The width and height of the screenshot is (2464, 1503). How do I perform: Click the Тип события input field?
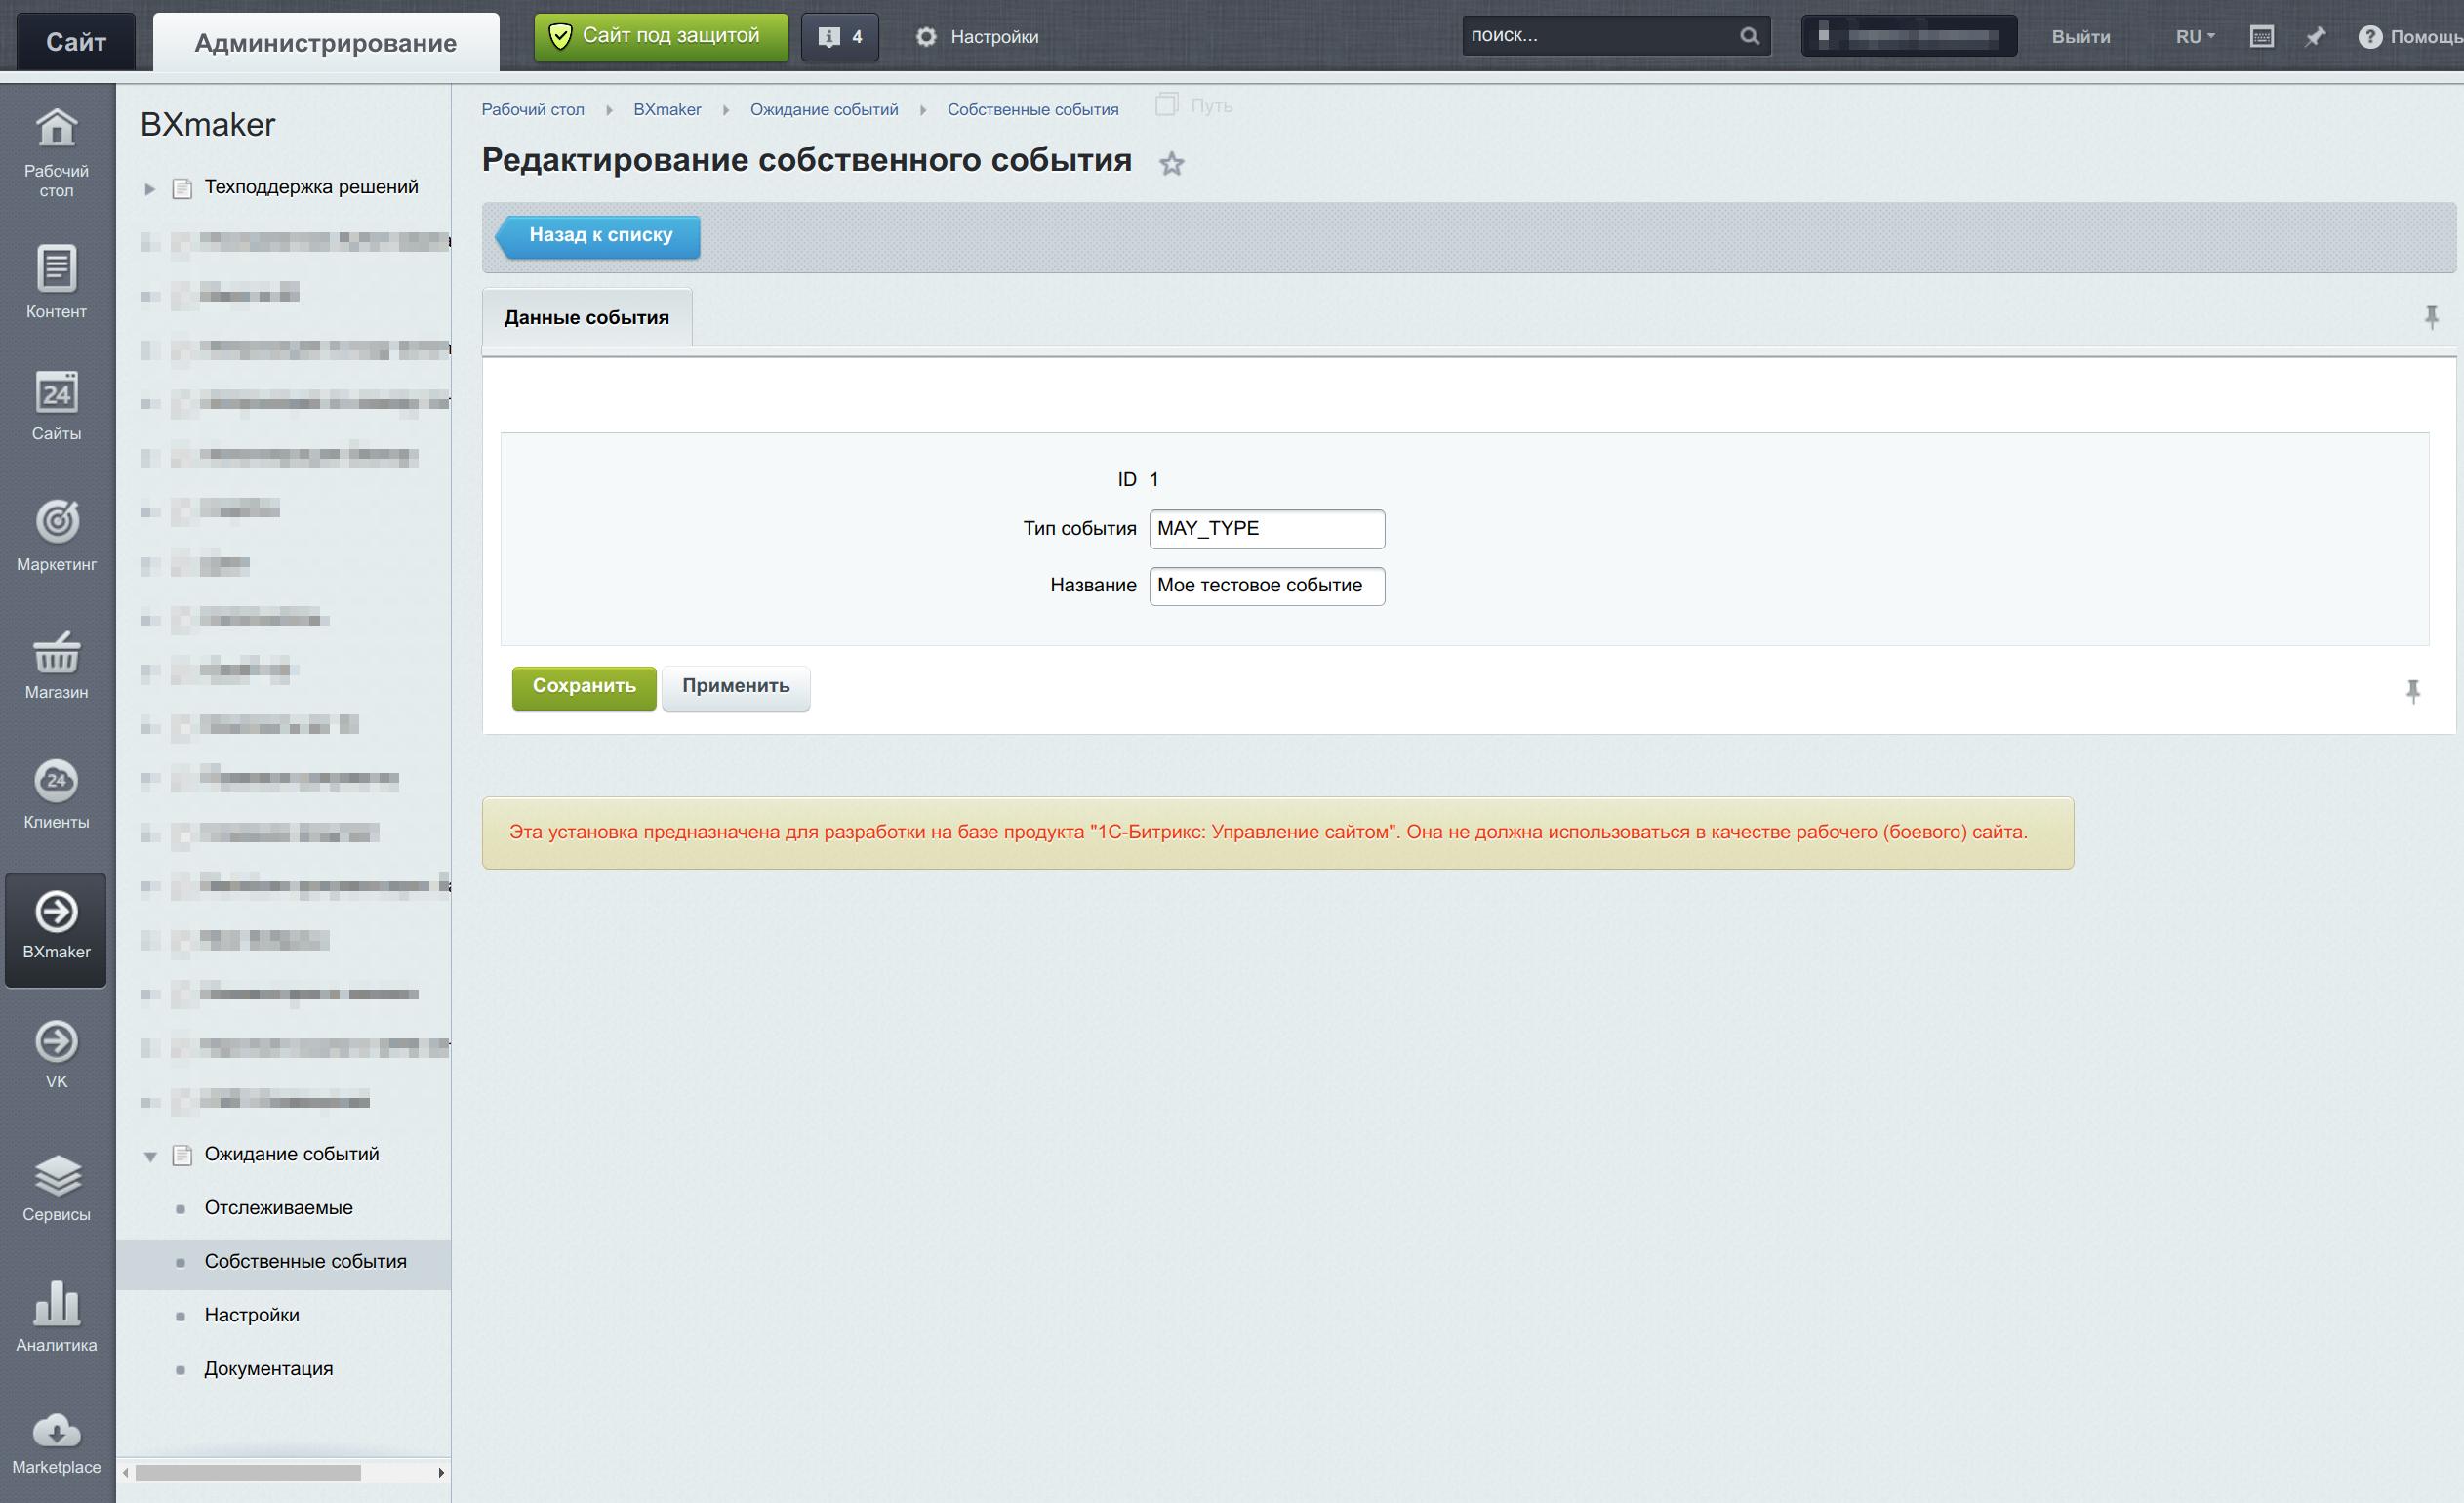click(x=1268, y=528)
